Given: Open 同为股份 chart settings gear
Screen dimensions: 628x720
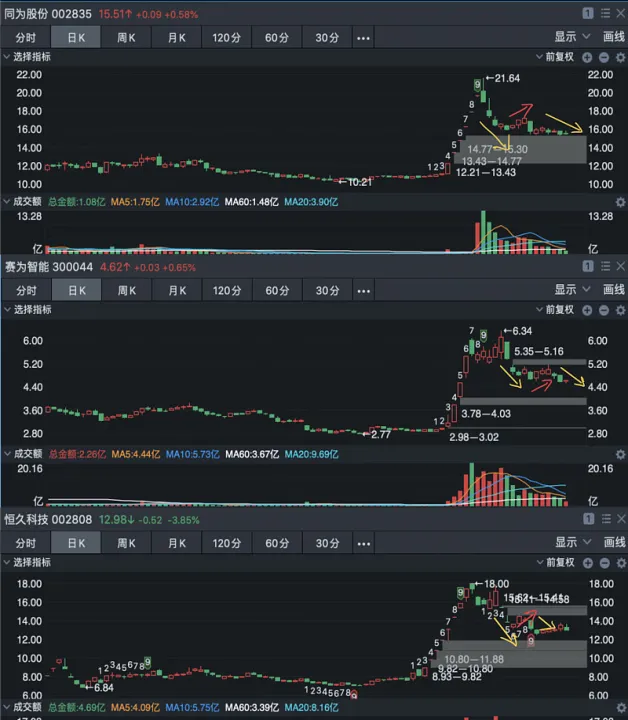Looking at the screenshot, I should pyautogui.click(x=620, y=57).
